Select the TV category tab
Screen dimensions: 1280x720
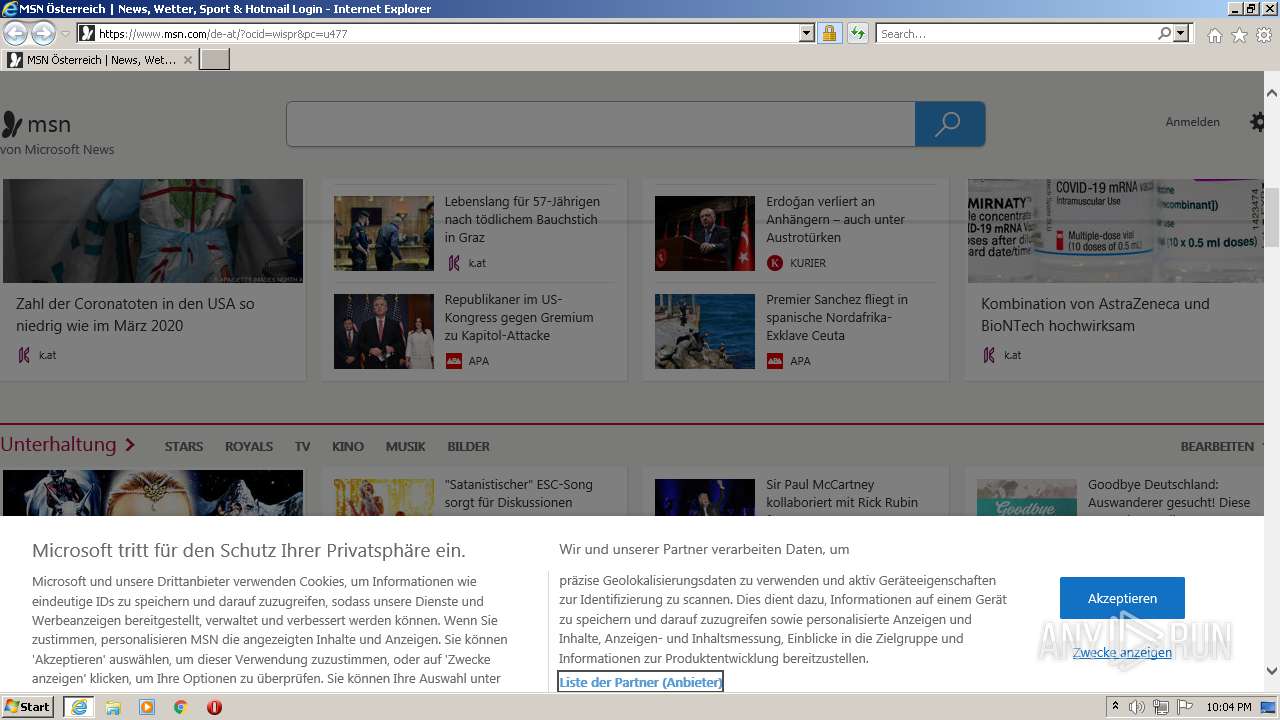point(302,446)
